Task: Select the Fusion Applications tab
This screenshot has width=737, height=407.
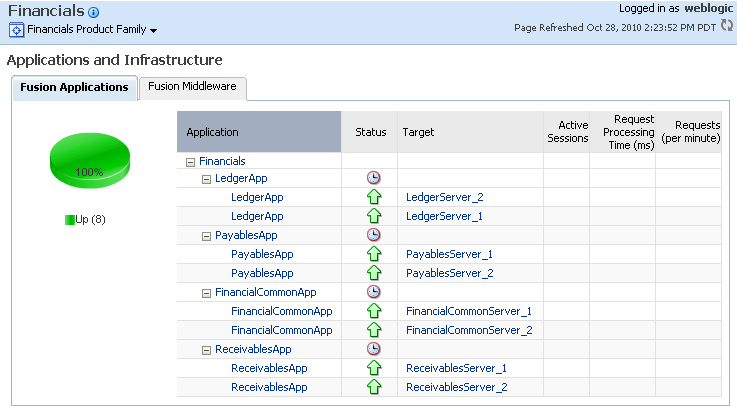Action: tap(74, 87)
